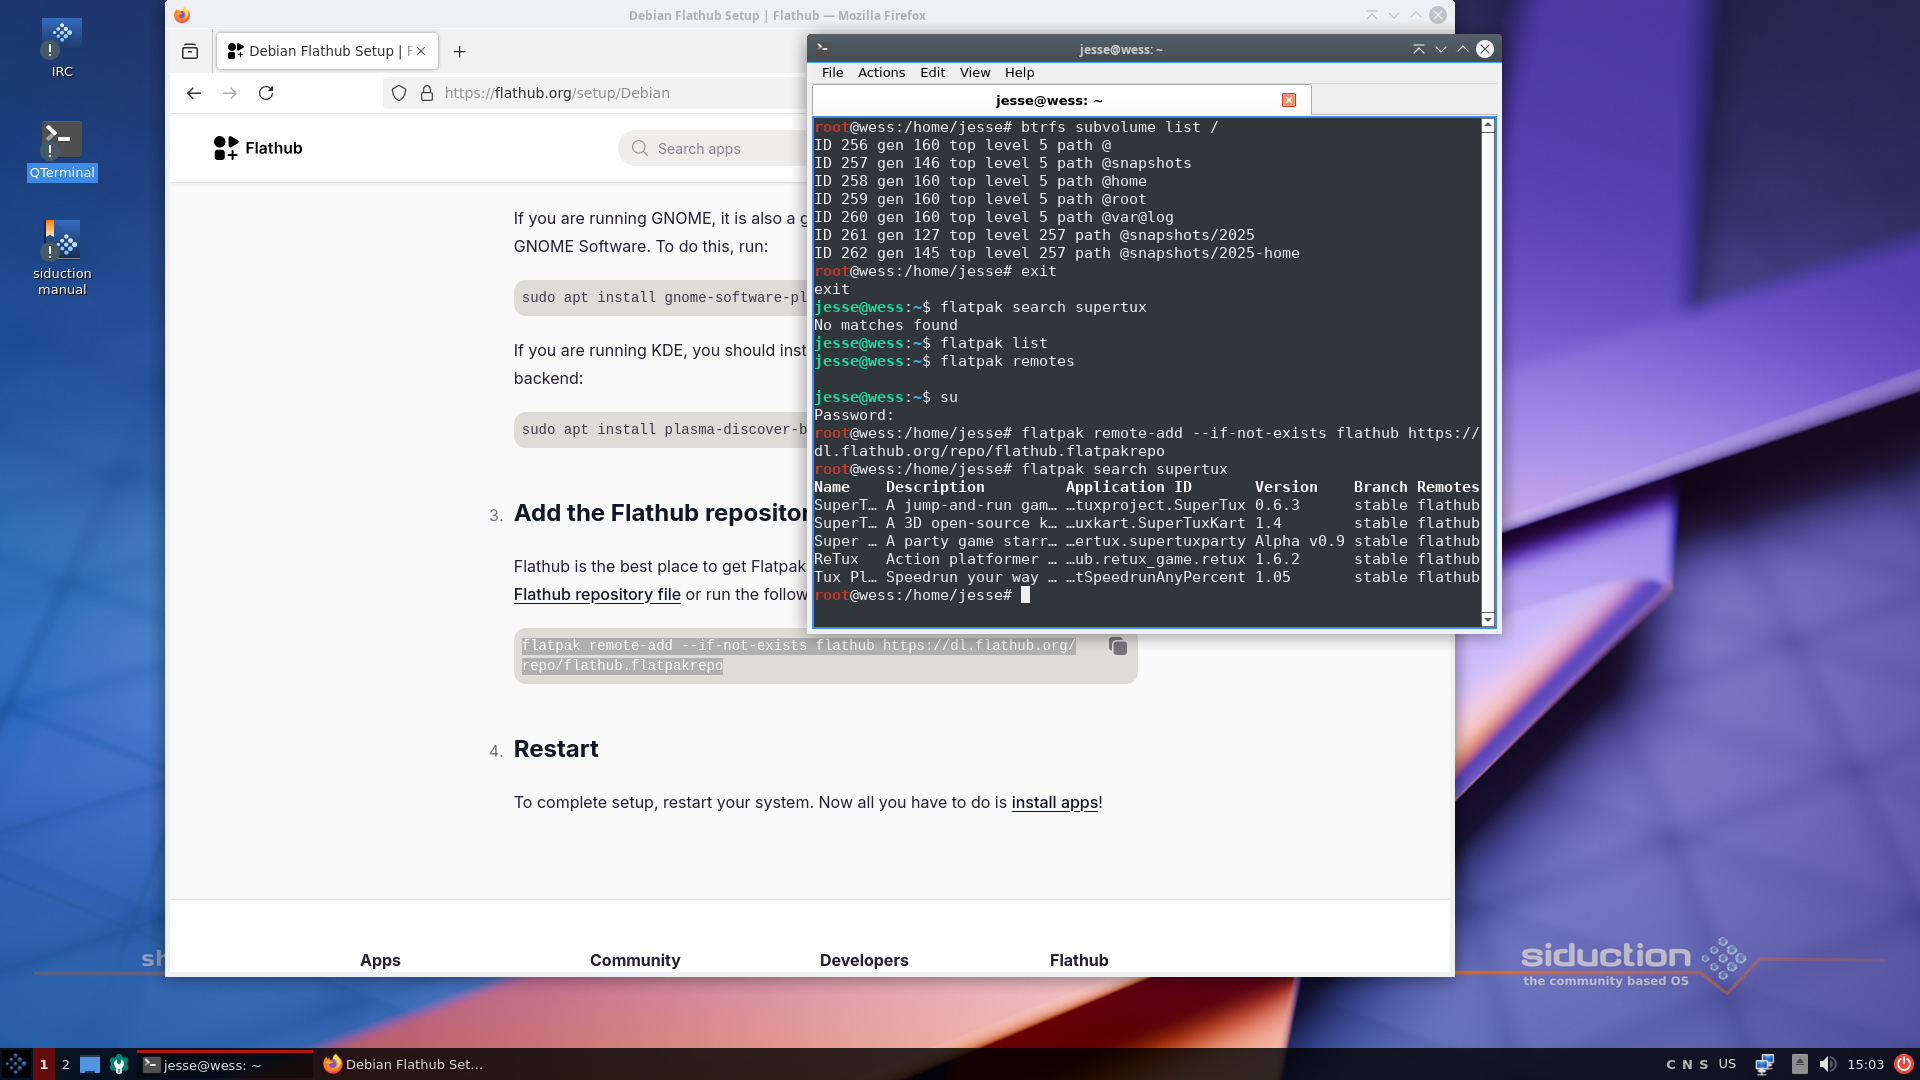The width and height of the screenshot is (1920, 1080).
Task: Reload the Flathub page in Firefox
Action: click(x=266, y=93)
